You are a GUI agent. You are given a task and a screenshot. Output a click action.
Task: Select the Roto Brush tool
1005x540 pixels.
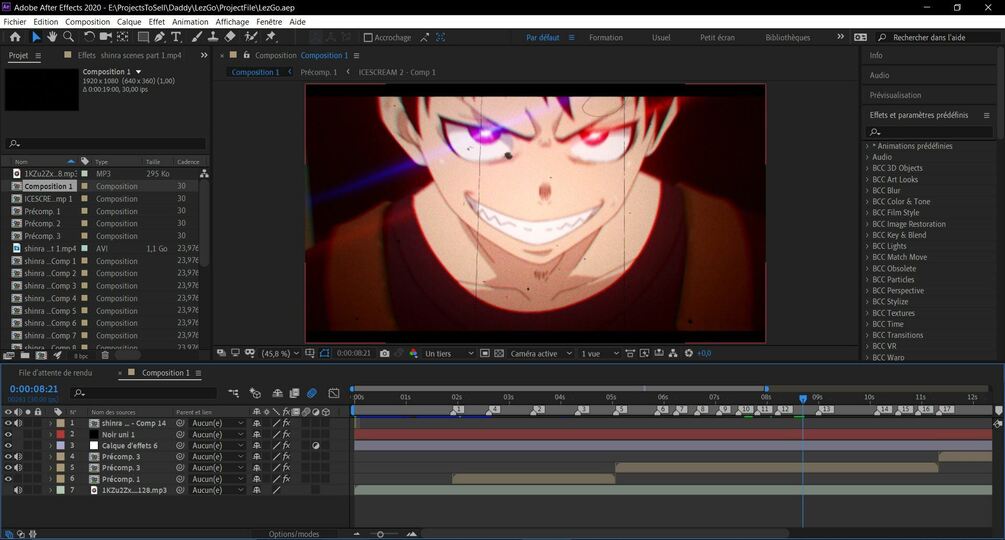pyautogui.click(x=251, y=37)
